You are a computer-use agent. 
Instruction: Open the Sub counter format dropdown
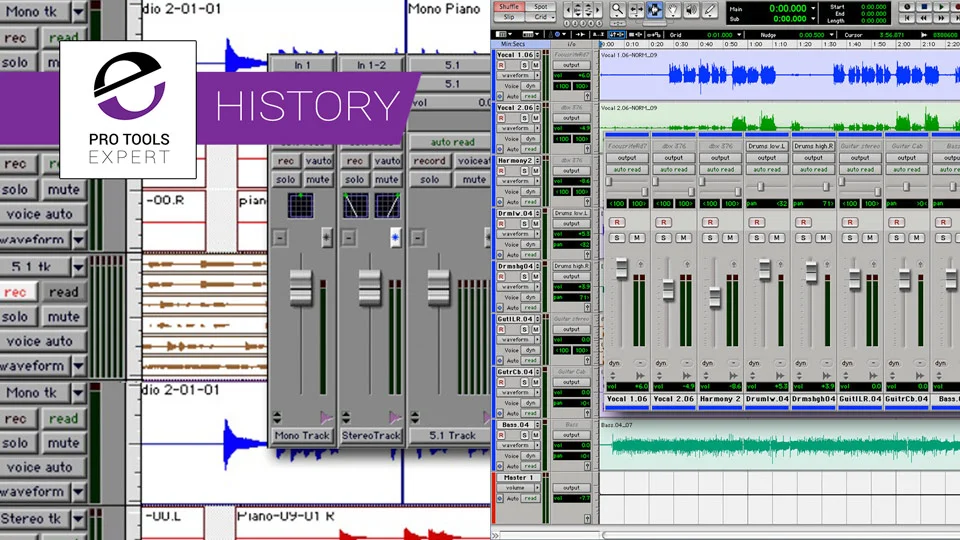tap(813, 19)
